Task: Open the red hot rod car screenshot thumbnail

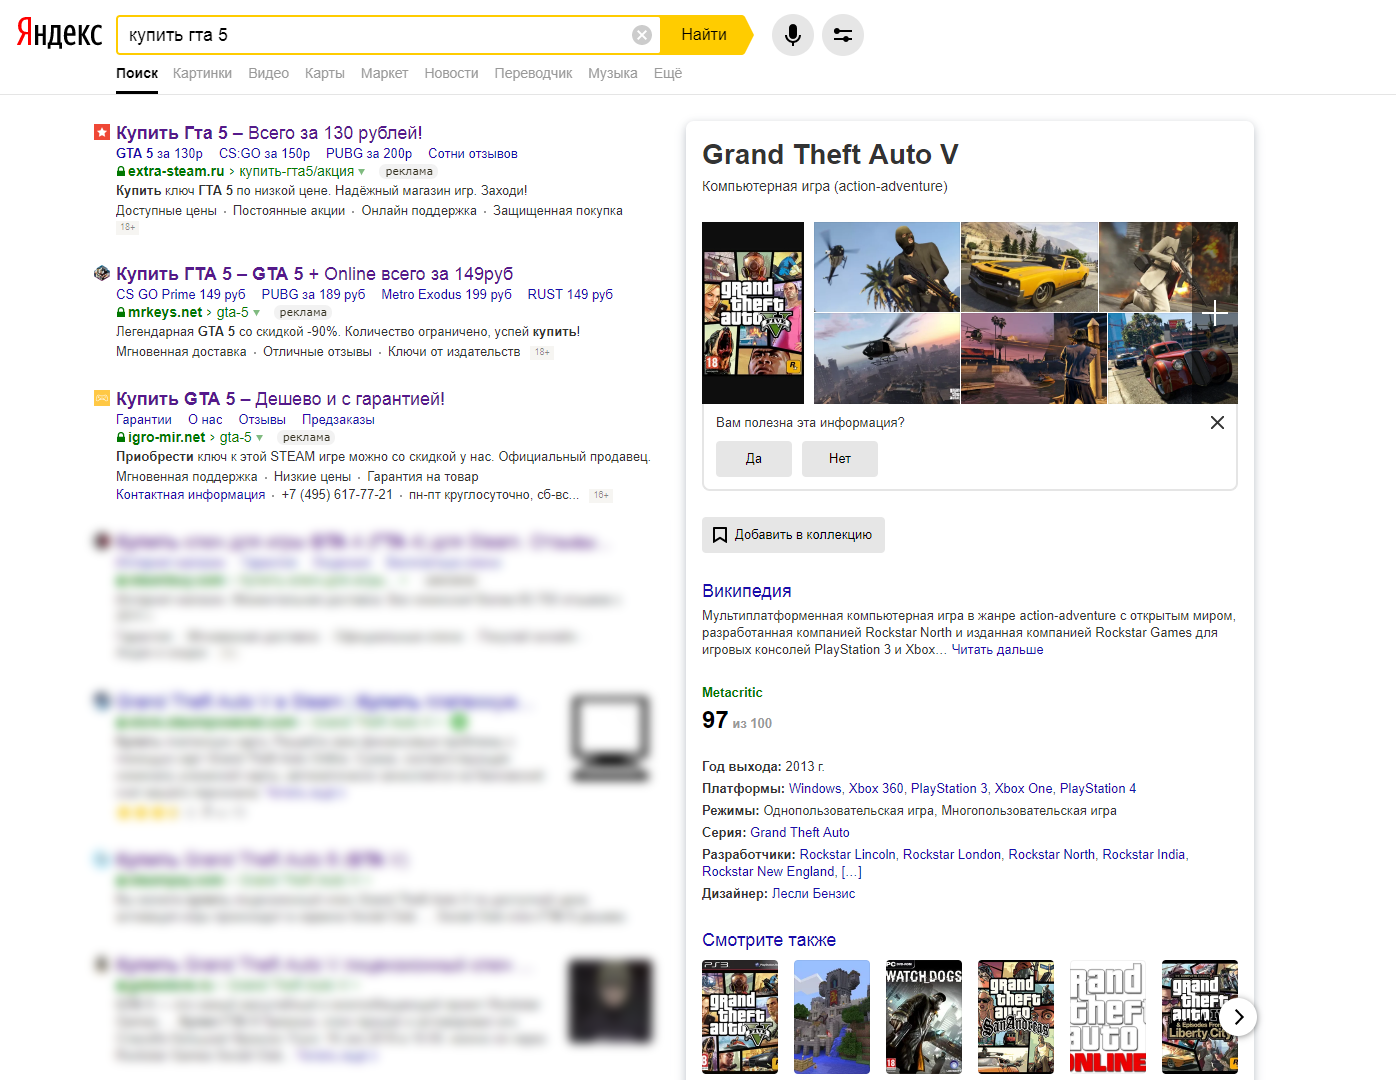Action: (x=1172, y=359)
